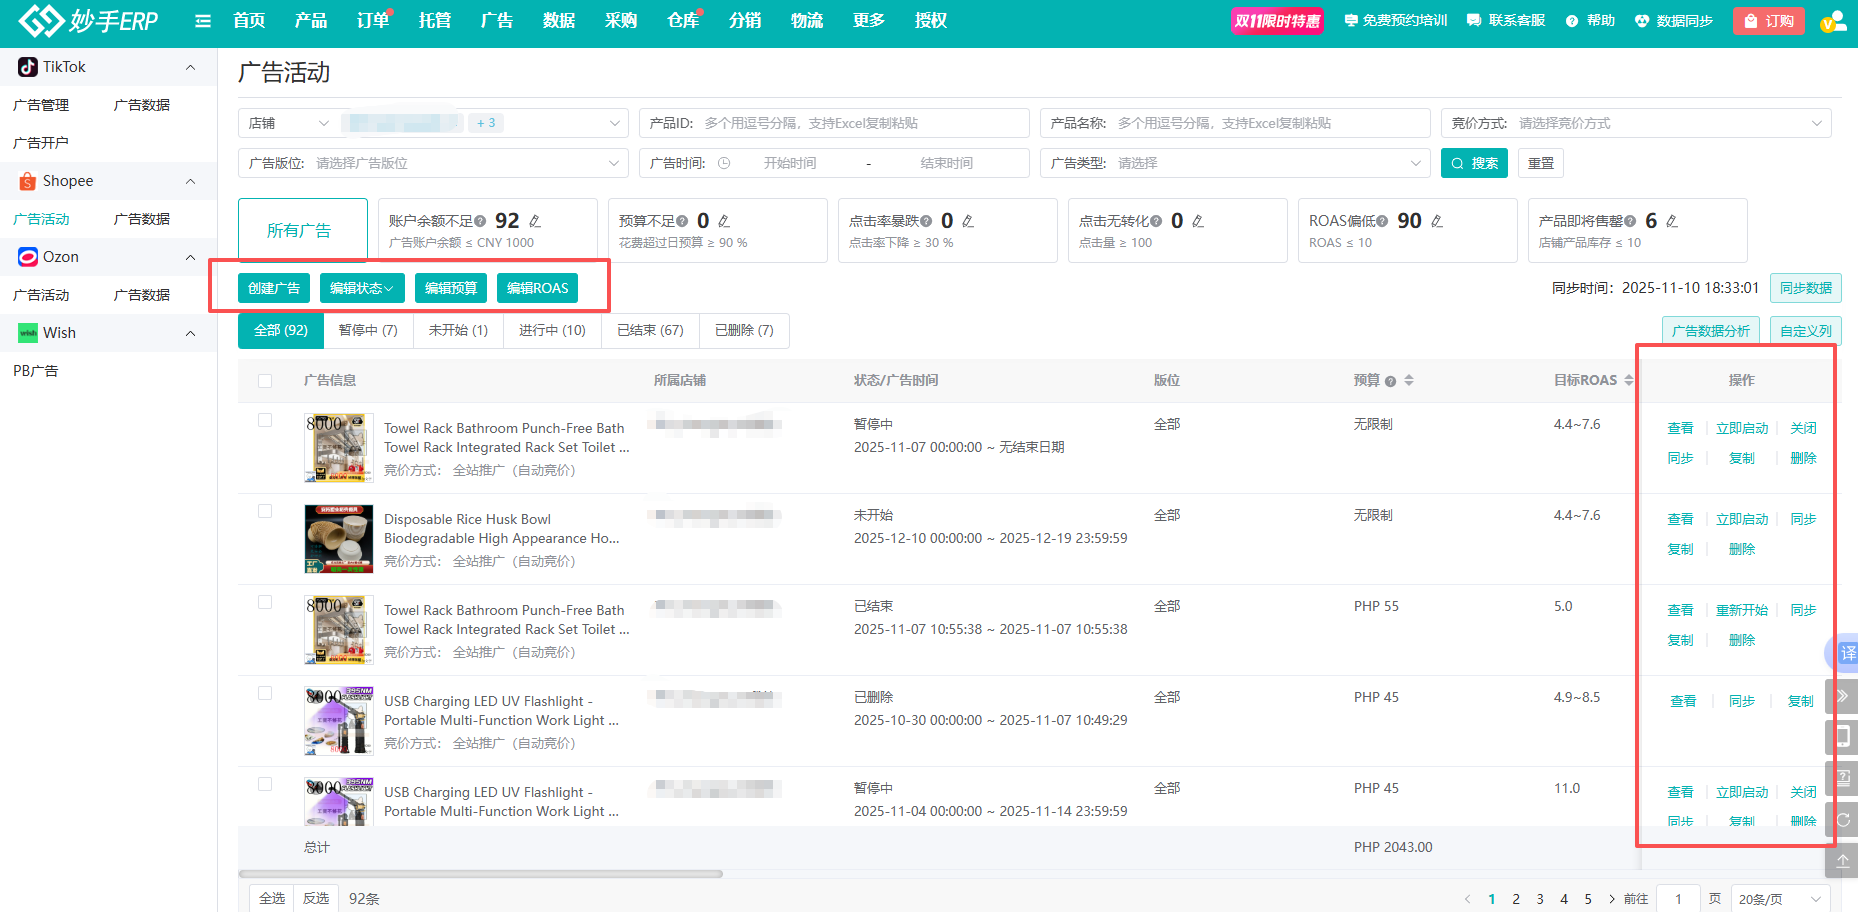Focus the 产品名称 input field
The image size is (1858, 912).
(1235, 123)
